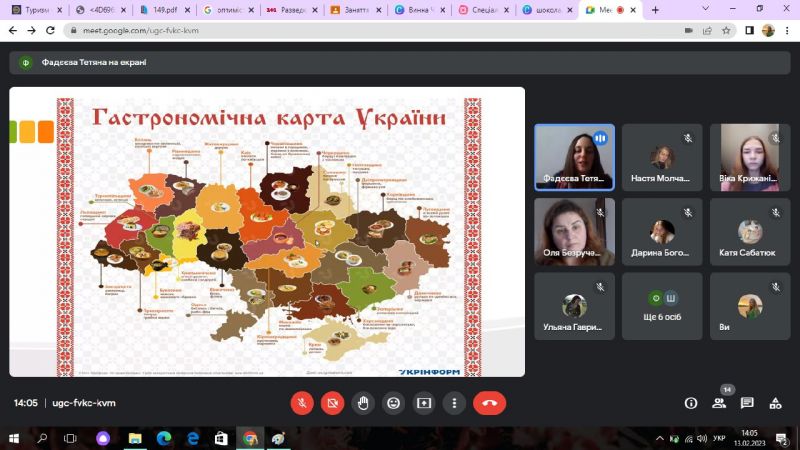Select Віка Крижані... video tile
The height and width of the screenshot is (450, 800).
pyautogui.click(x=750, y=157)
